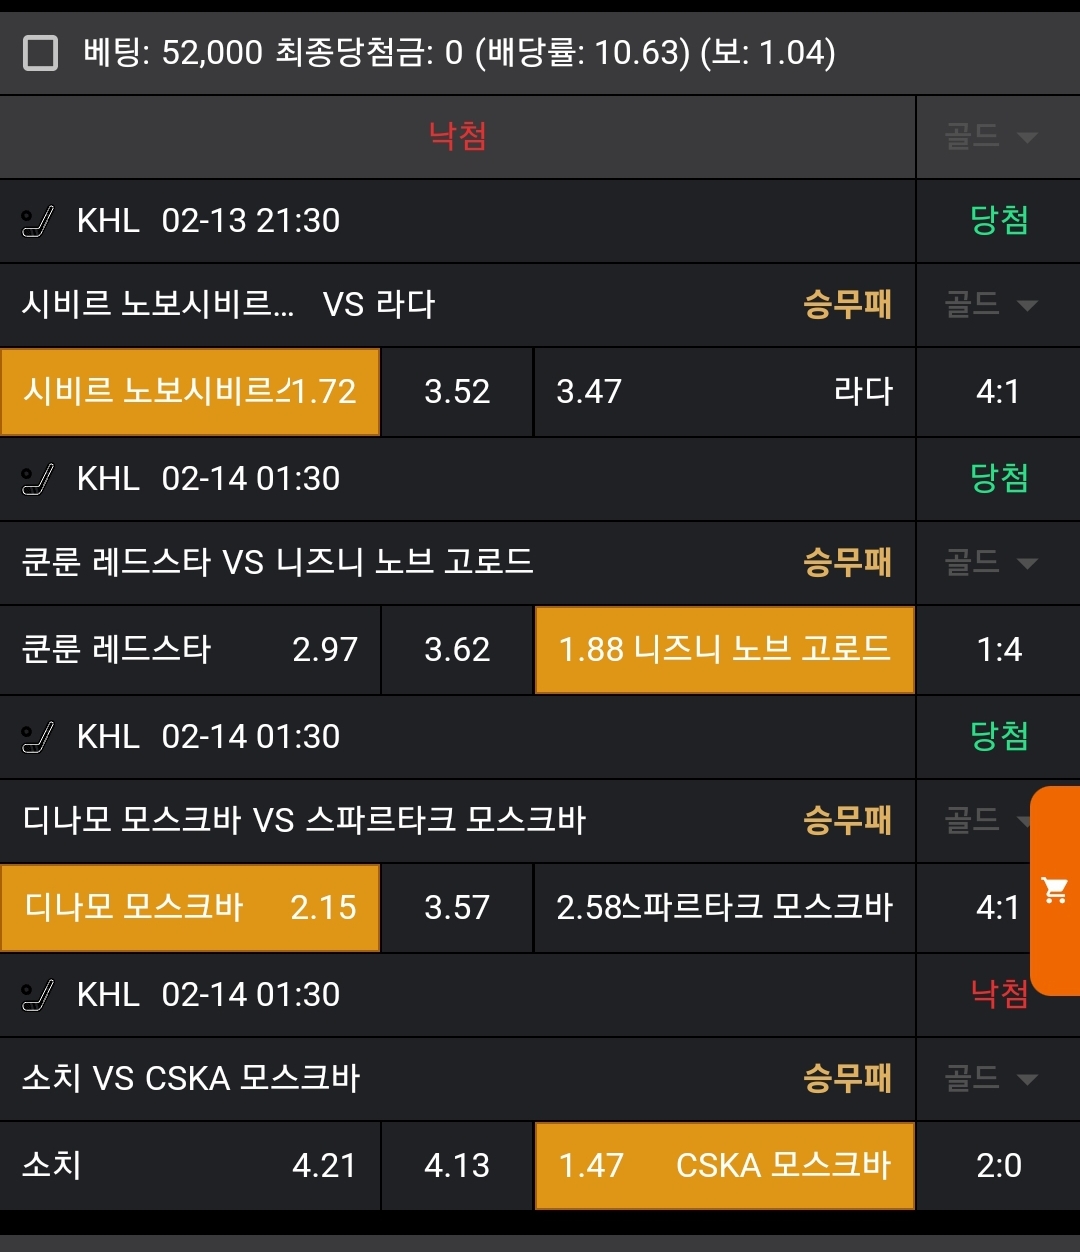Image resolution: width=1080 pixels, height=1252 pixels.
Task: Expand 골드 dropdown in 시비르 VS 라다 row
Action: pyautogui.click(x=991, y=305)
